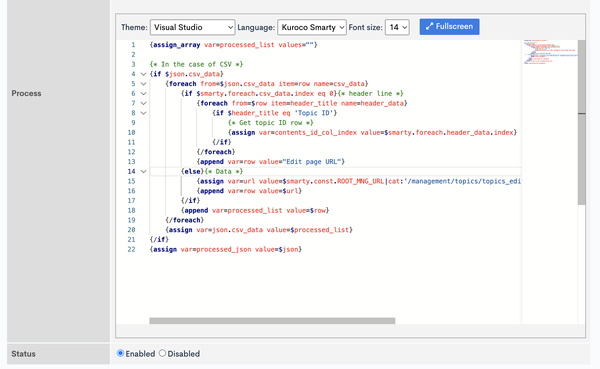Screen dimensions: 600x369
Task: Click line number 1 in the gutter
Action: click(x=133, y=45)
